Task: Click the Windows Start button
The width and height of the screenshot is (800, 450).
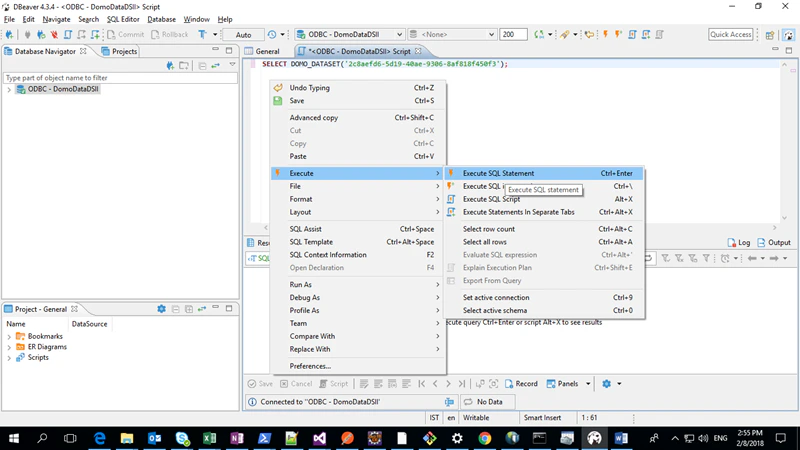Action: [14, 438]
